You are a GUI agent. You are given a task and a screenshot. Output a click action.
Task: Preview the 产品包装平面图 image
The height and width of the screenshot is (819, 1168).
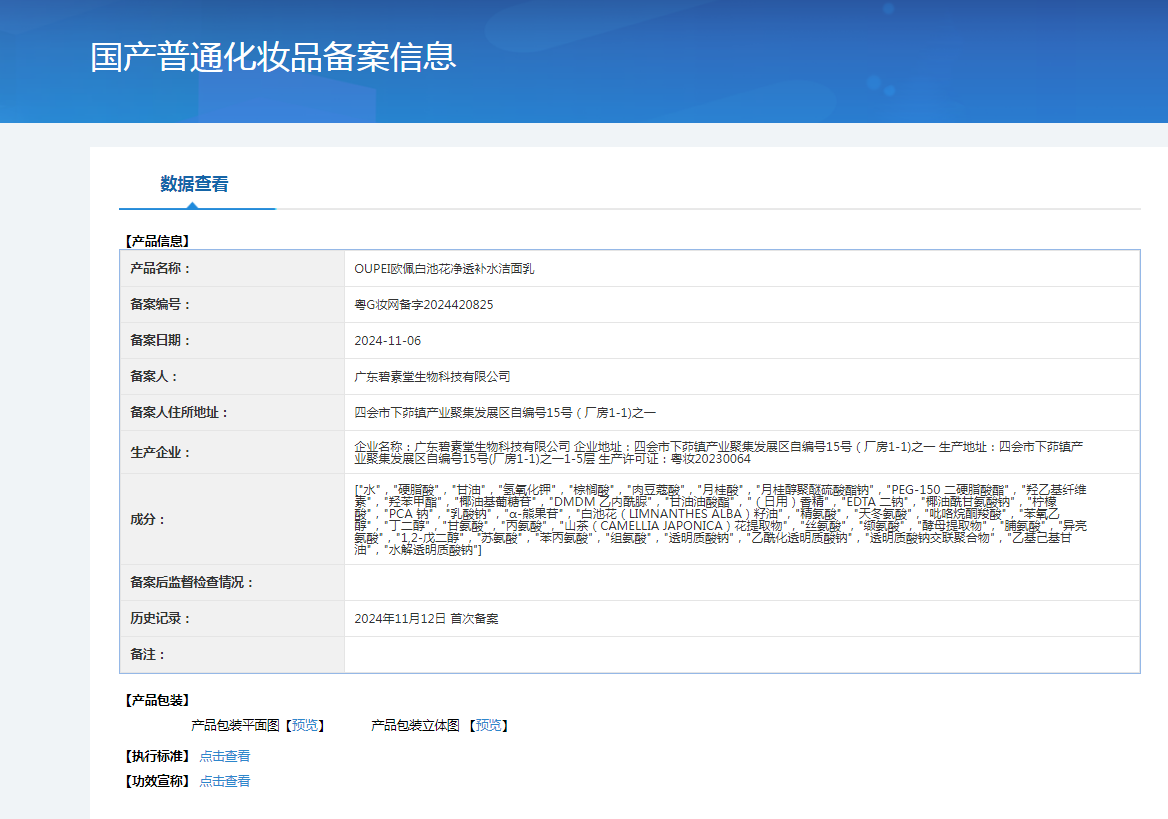tap(305, 725)
